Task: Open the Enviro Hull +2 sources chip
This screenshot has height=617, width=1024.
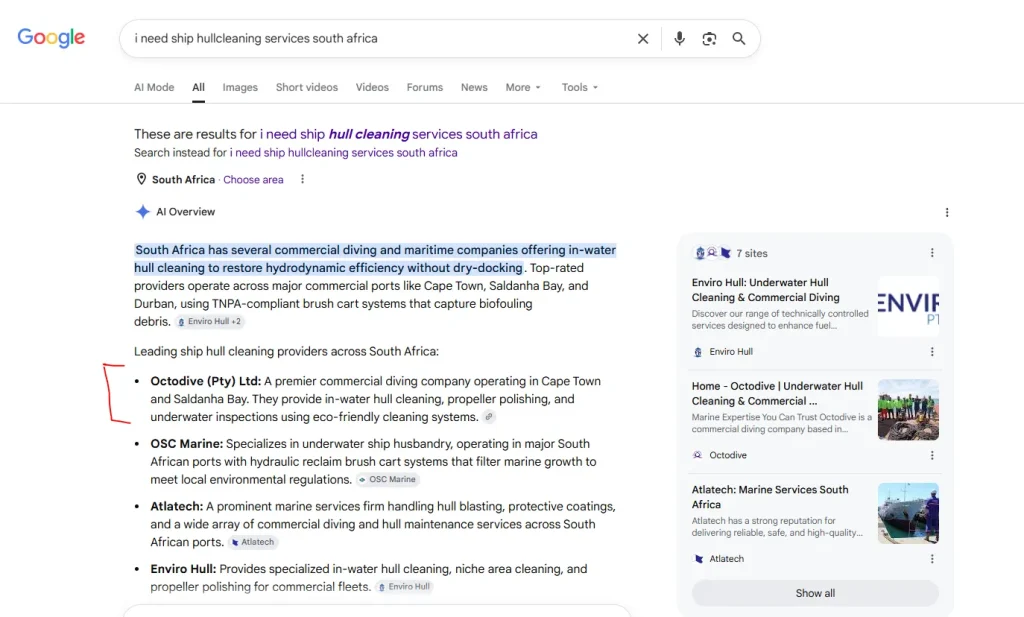Action: 210,321
